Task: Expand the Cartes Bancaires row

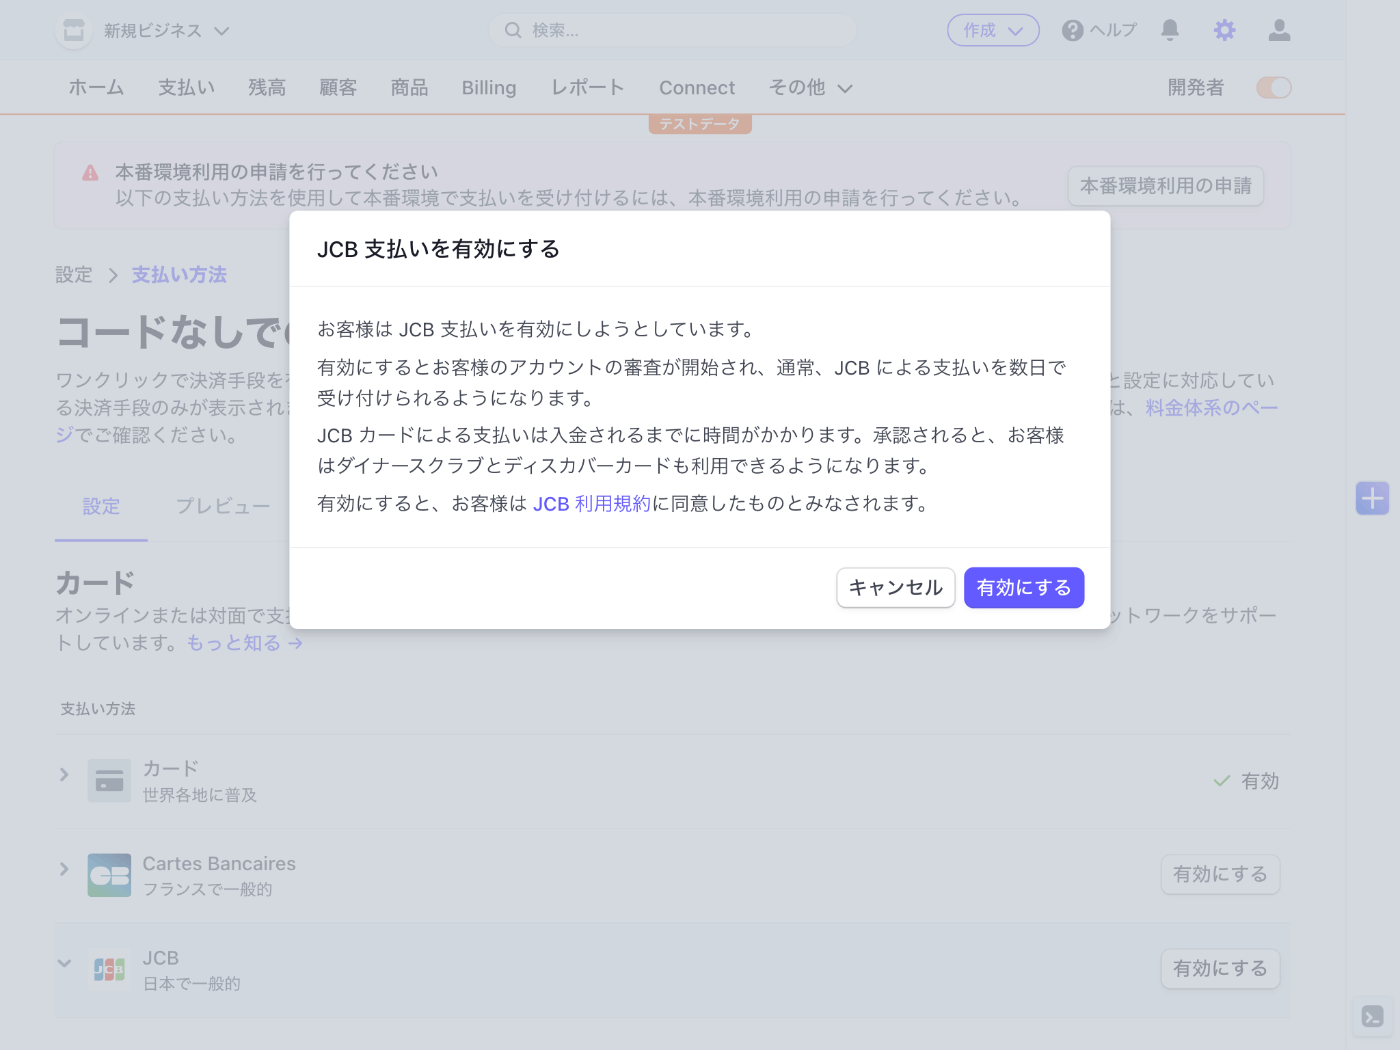Action: coord(64,869)
